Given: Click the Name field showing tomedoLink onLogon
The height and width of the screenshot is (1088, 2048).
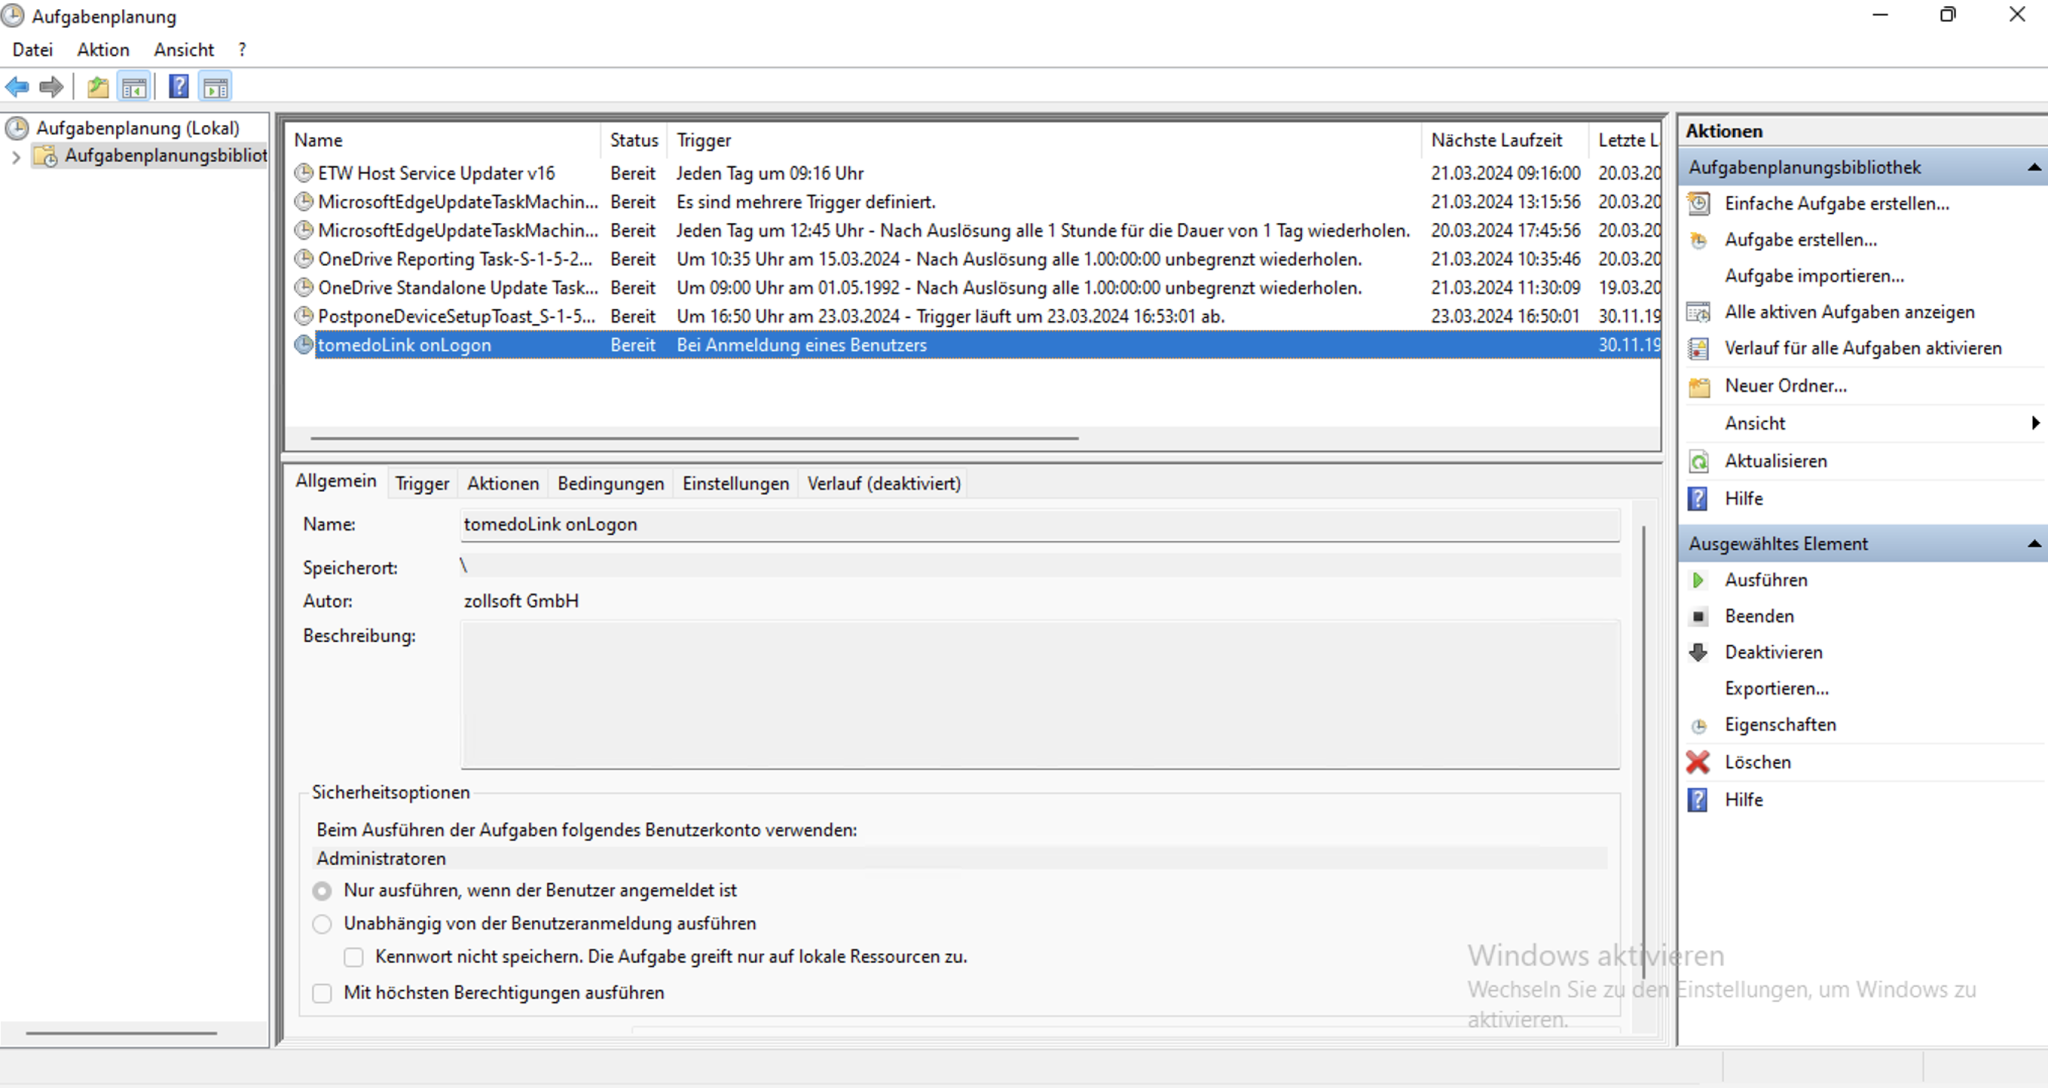Looking at the screenshot, I should click(1040, 525).
